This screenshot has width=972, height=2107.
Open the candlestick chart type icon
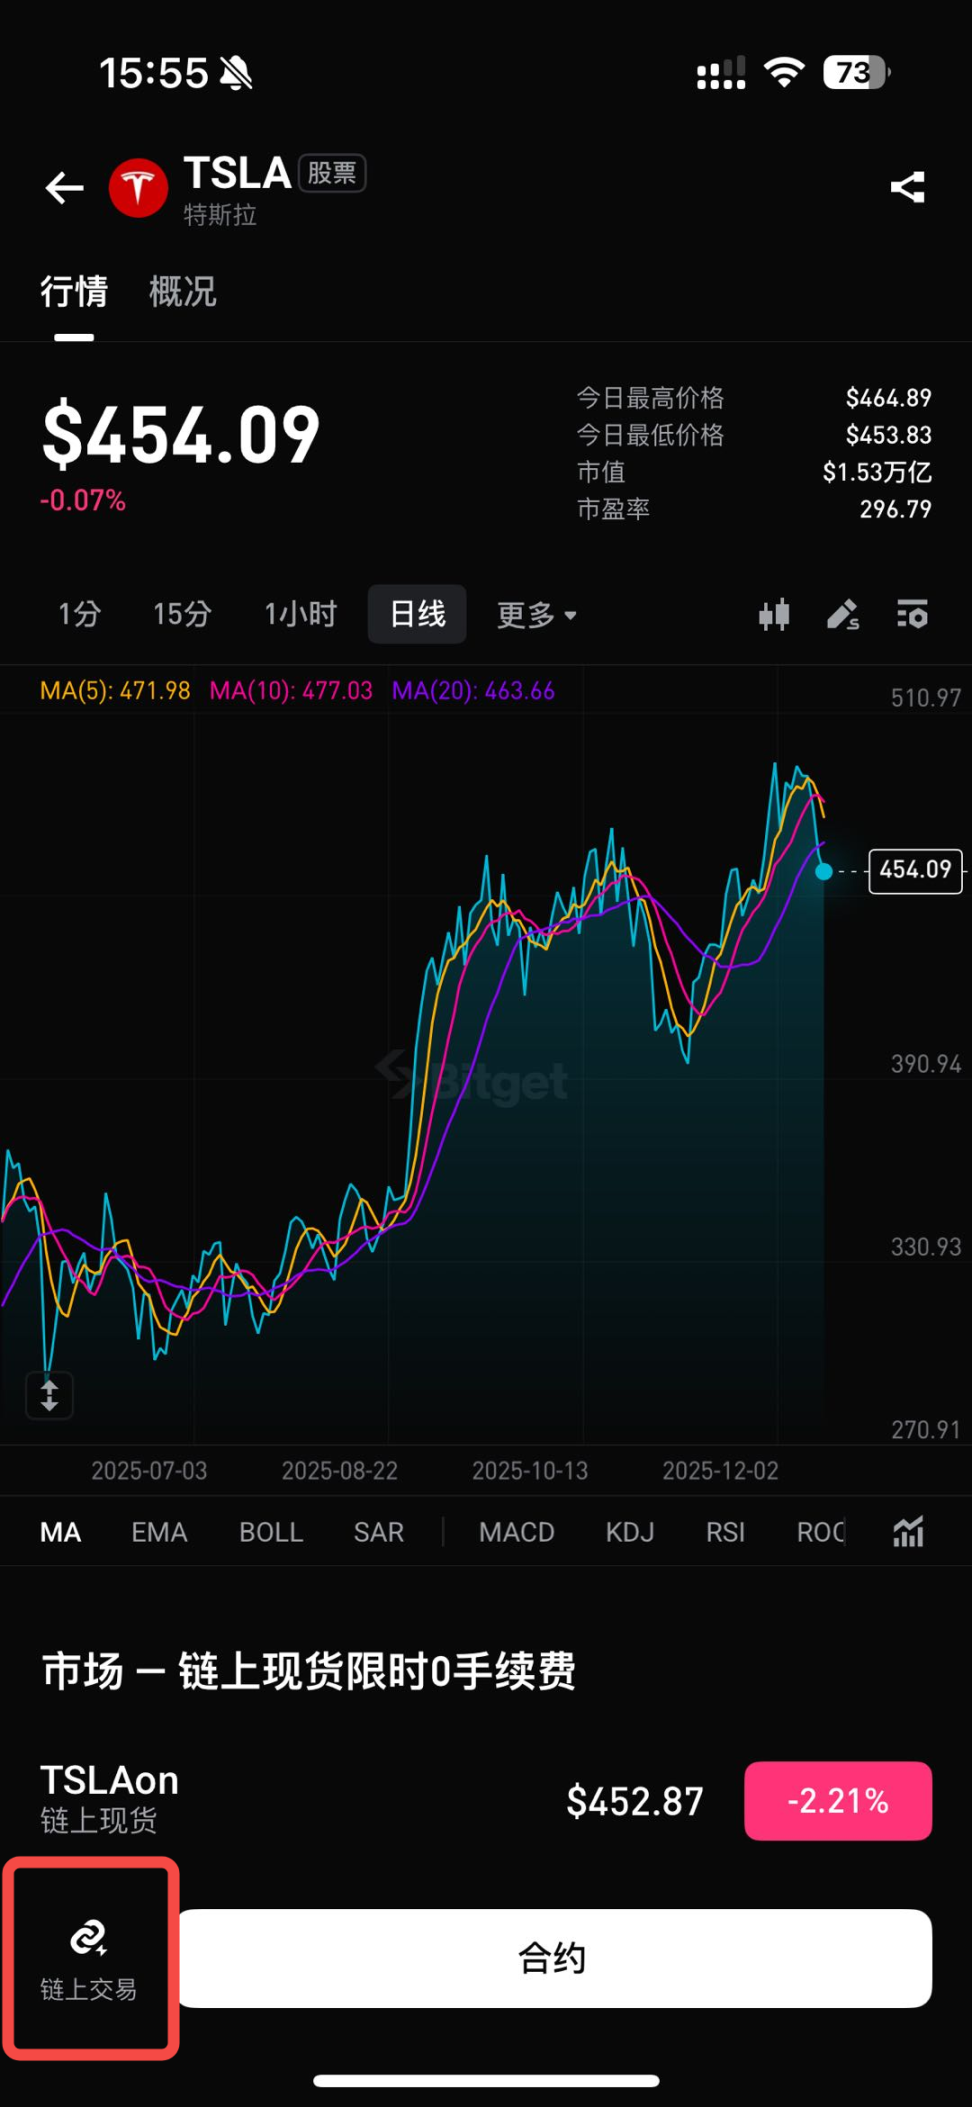tap(774, 614)
